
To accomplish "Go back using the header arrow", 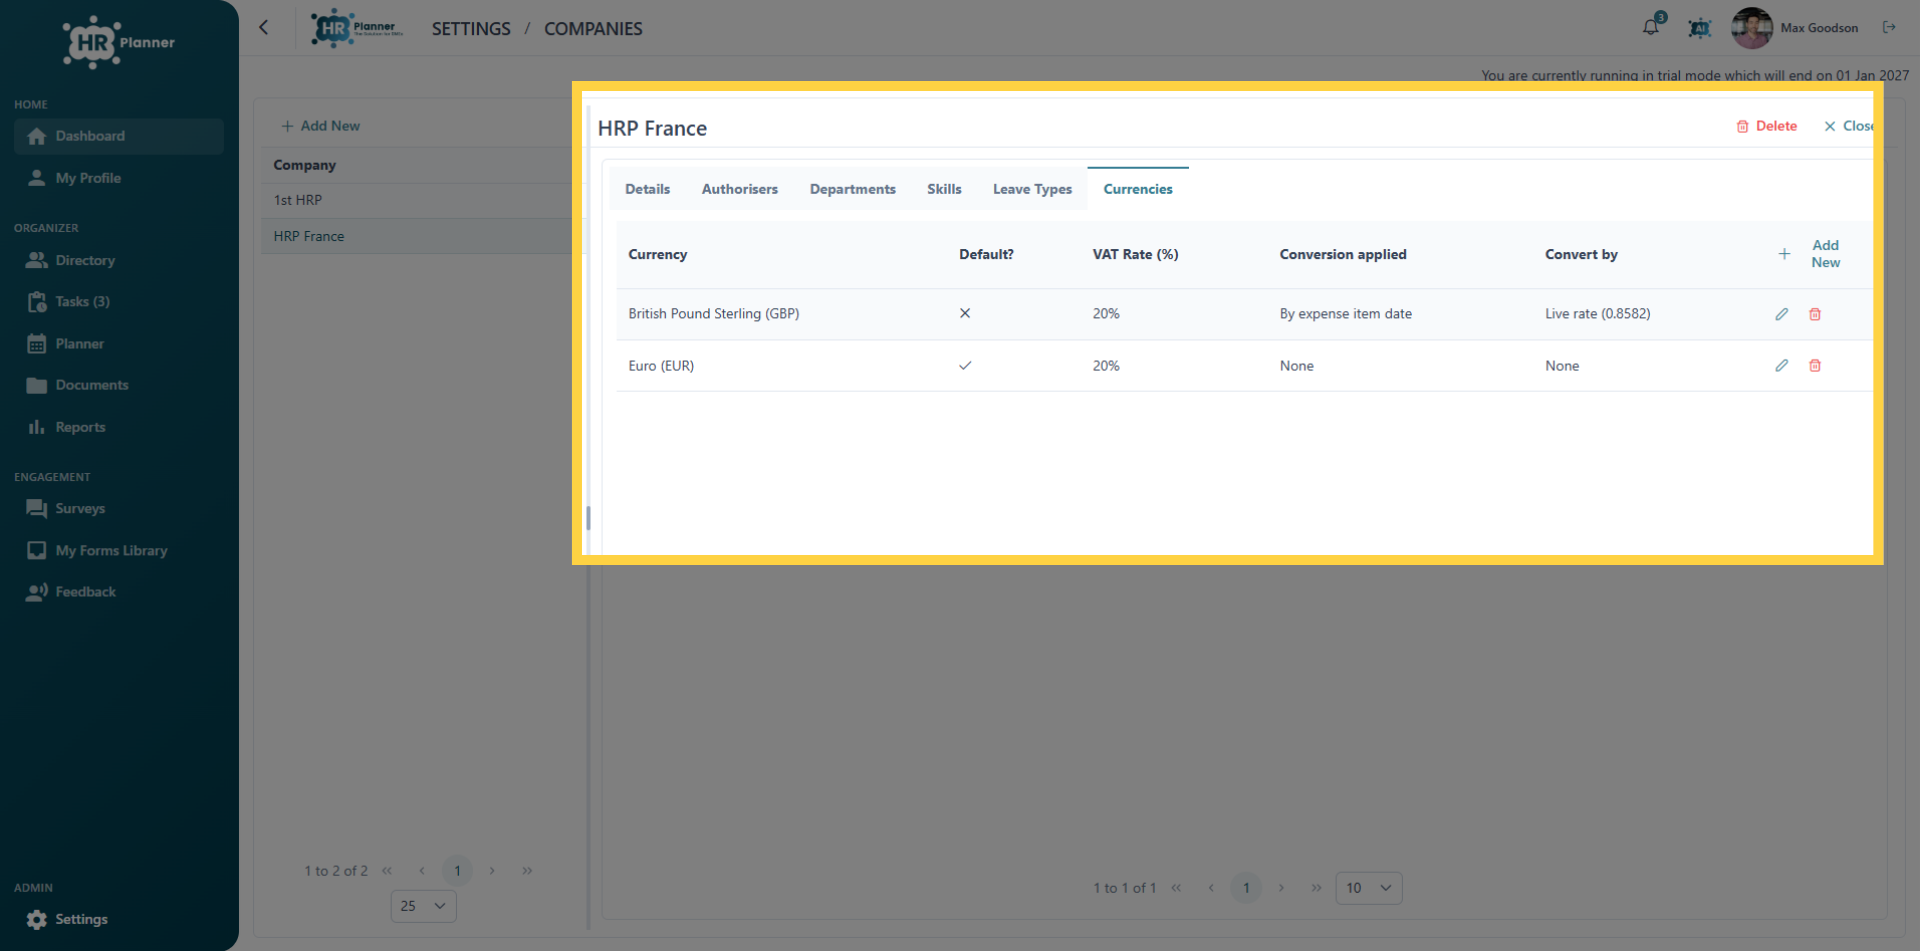I will [x=264, y=28].
